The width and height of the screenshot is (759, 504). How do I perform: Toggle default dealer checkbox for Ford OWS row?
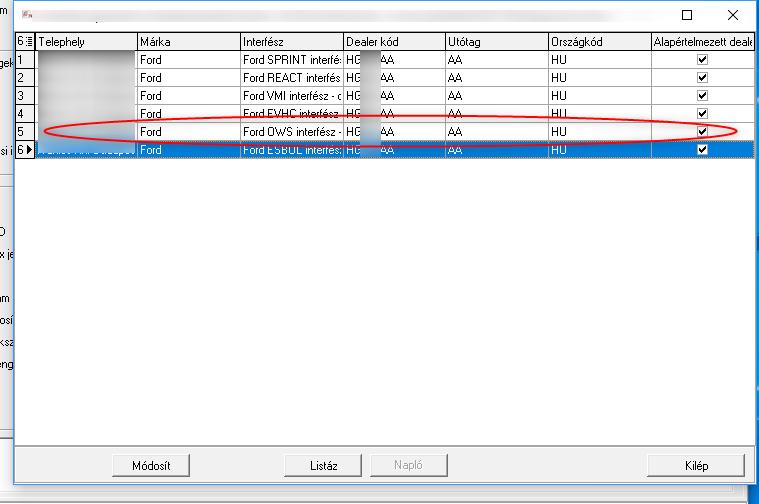(x=702, y=131)
